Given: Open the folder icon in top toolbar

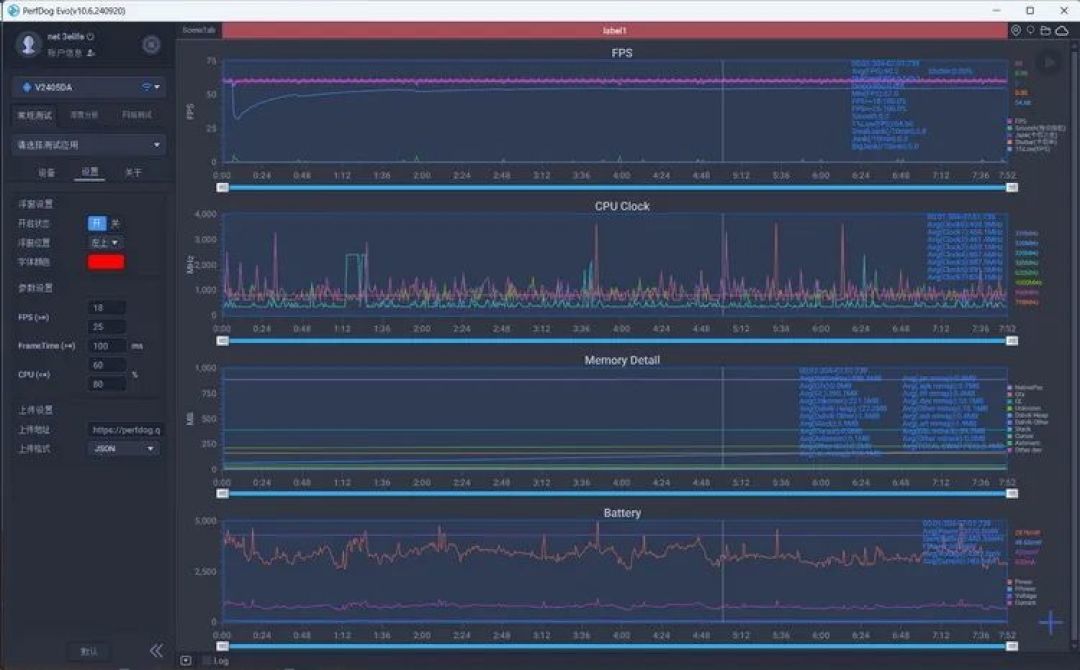Looking at the screenshot, I should coord(1046,30).
